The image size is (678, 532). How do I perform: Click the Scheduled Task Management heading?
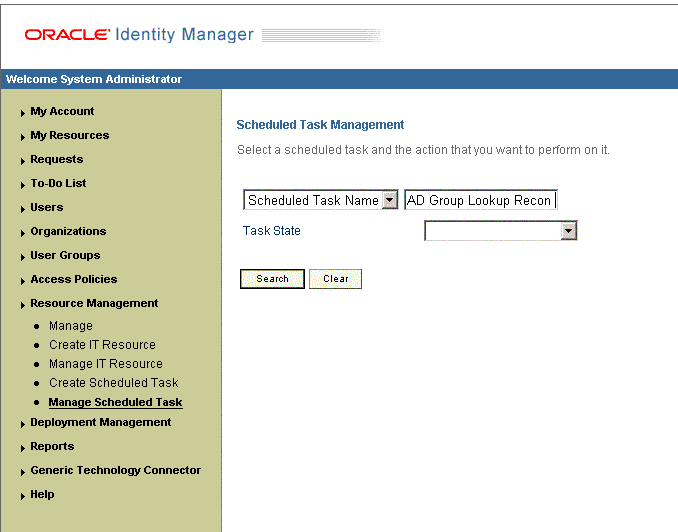pos(320,125)
